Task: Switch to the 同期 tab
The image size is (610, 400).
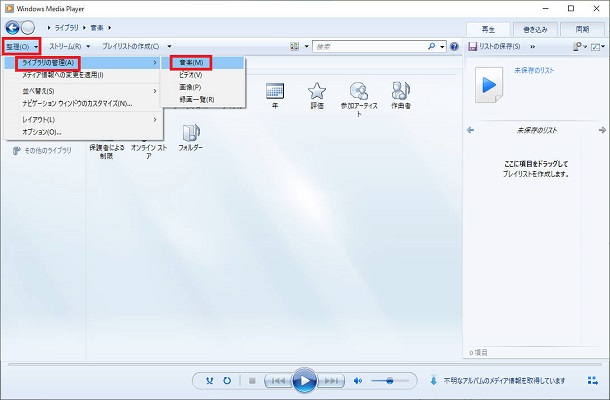Action: (x=582, y=29)
